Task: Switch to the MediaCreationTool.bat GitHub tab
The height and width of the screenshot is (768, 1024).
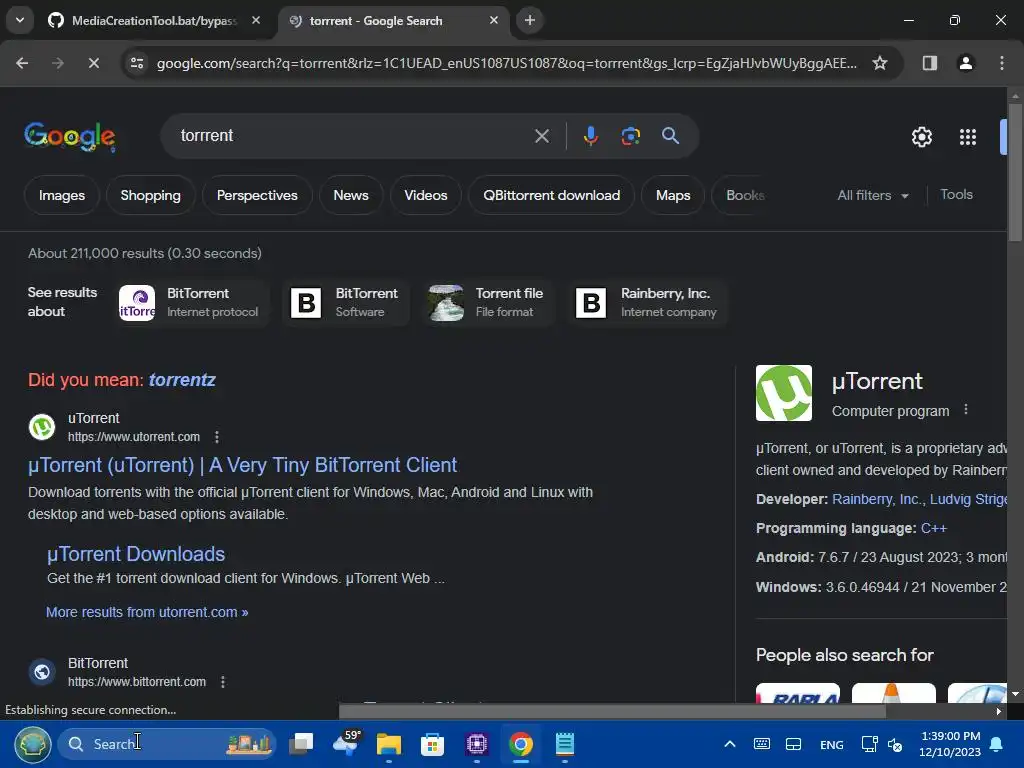Action: (154, 21)
